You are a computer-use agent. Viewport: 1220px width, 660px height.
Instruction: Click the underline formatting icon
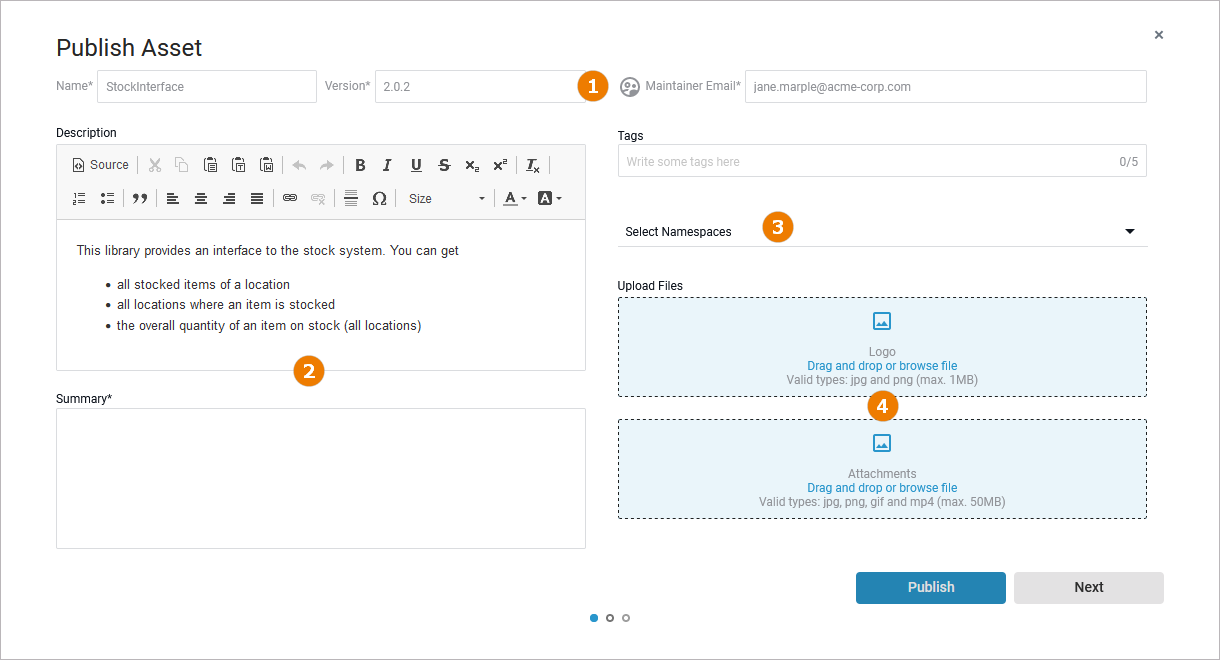(x=416, y=165)
